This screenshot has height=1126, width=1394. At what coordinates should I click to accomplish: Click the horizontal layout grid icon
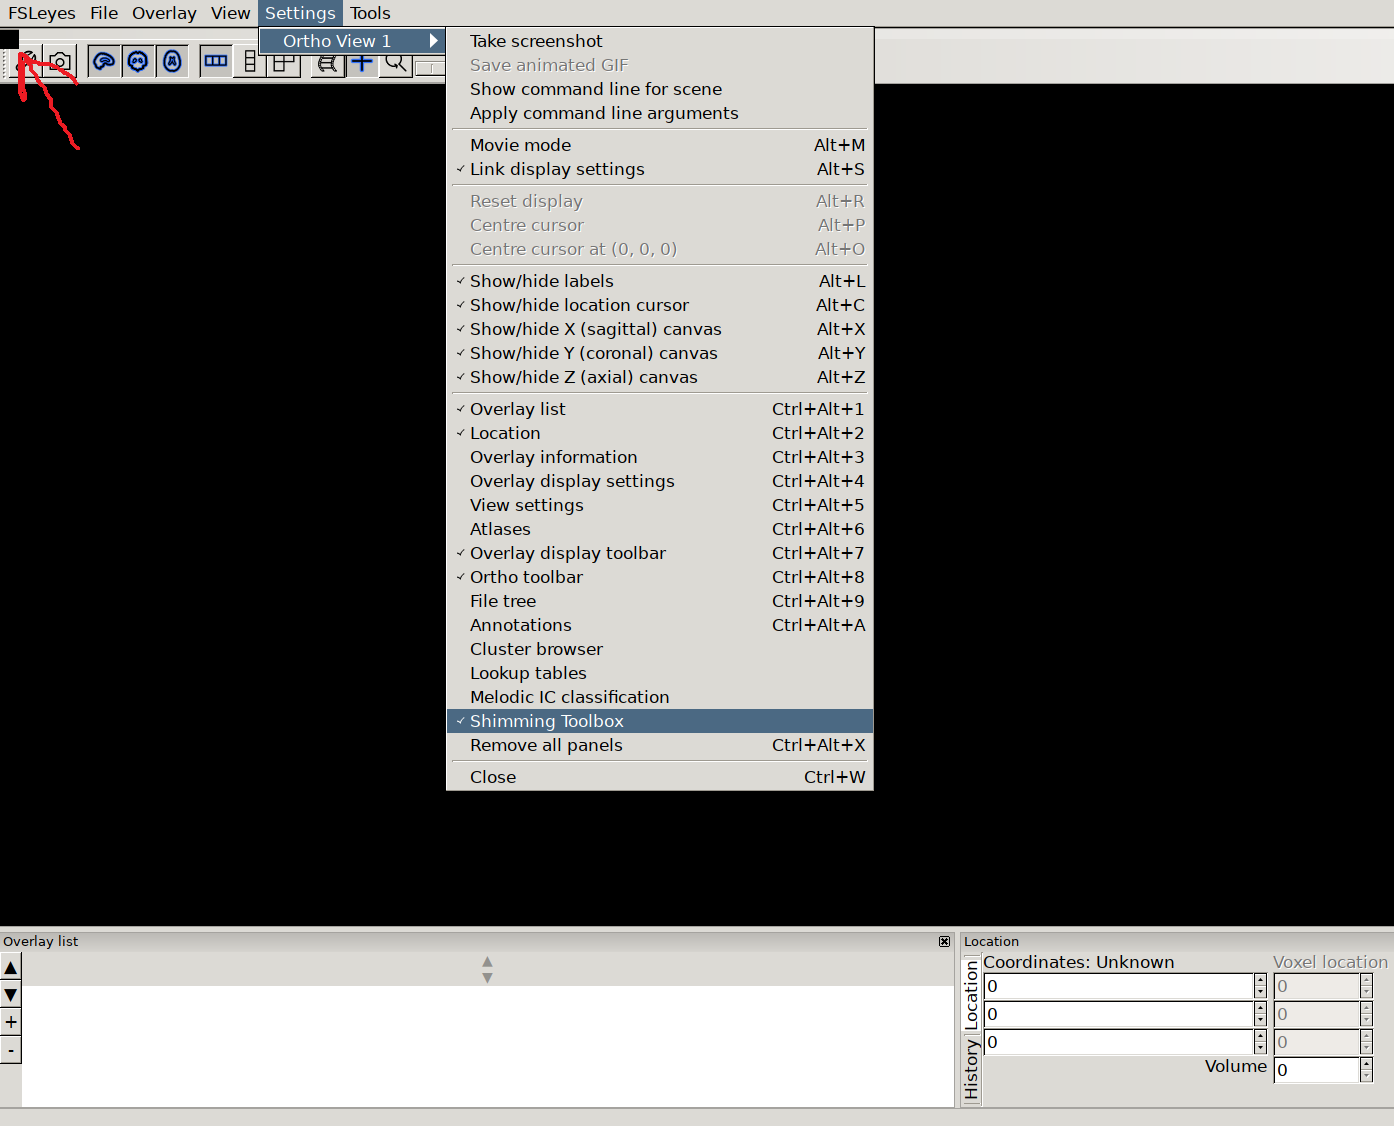[215, 61]
